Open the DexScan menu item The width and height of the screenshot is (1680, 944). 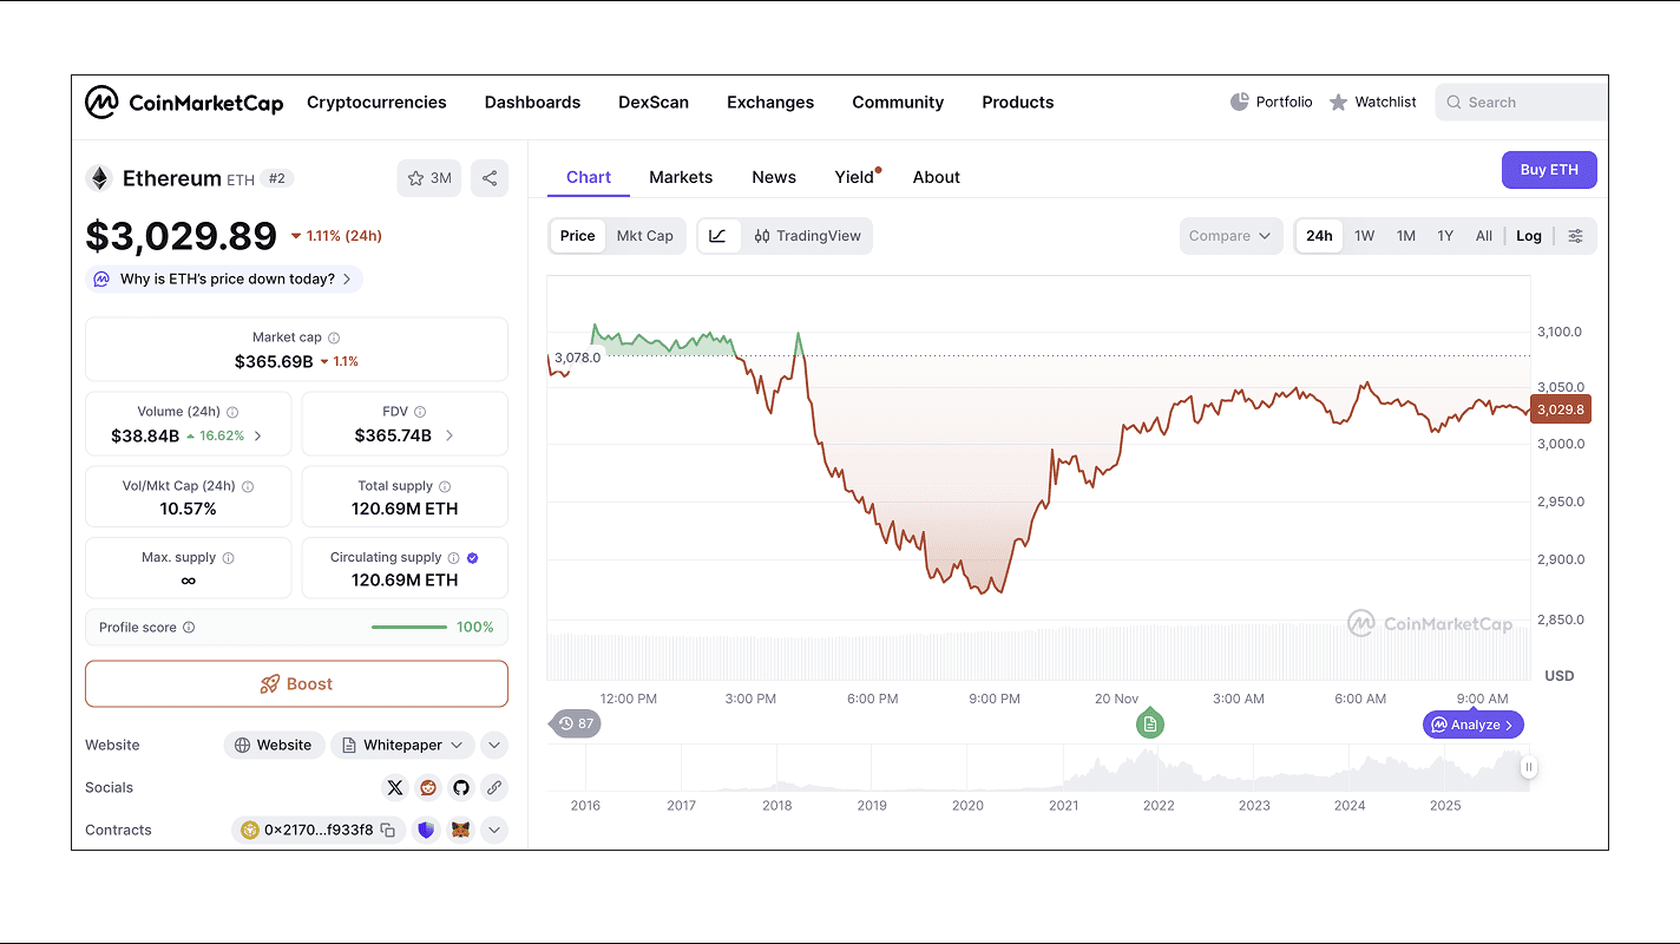[x=653, y=102]
